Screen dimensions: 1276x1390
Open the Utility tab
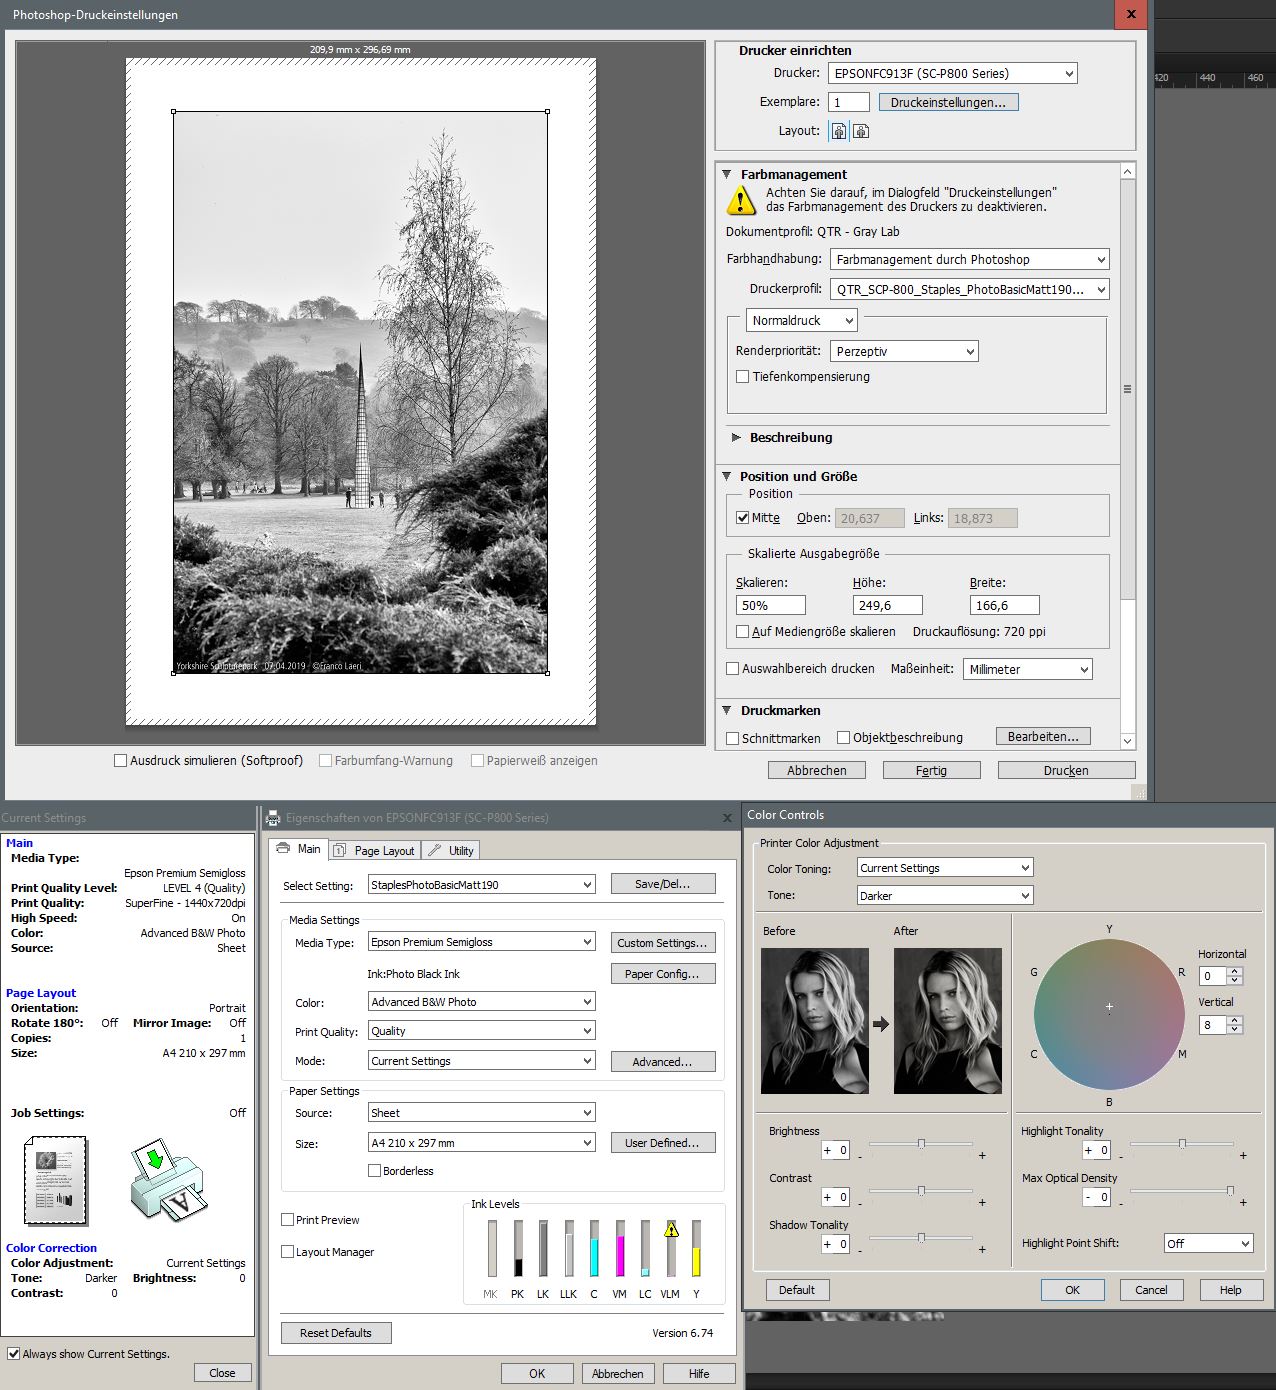click(x=451, y=850)
